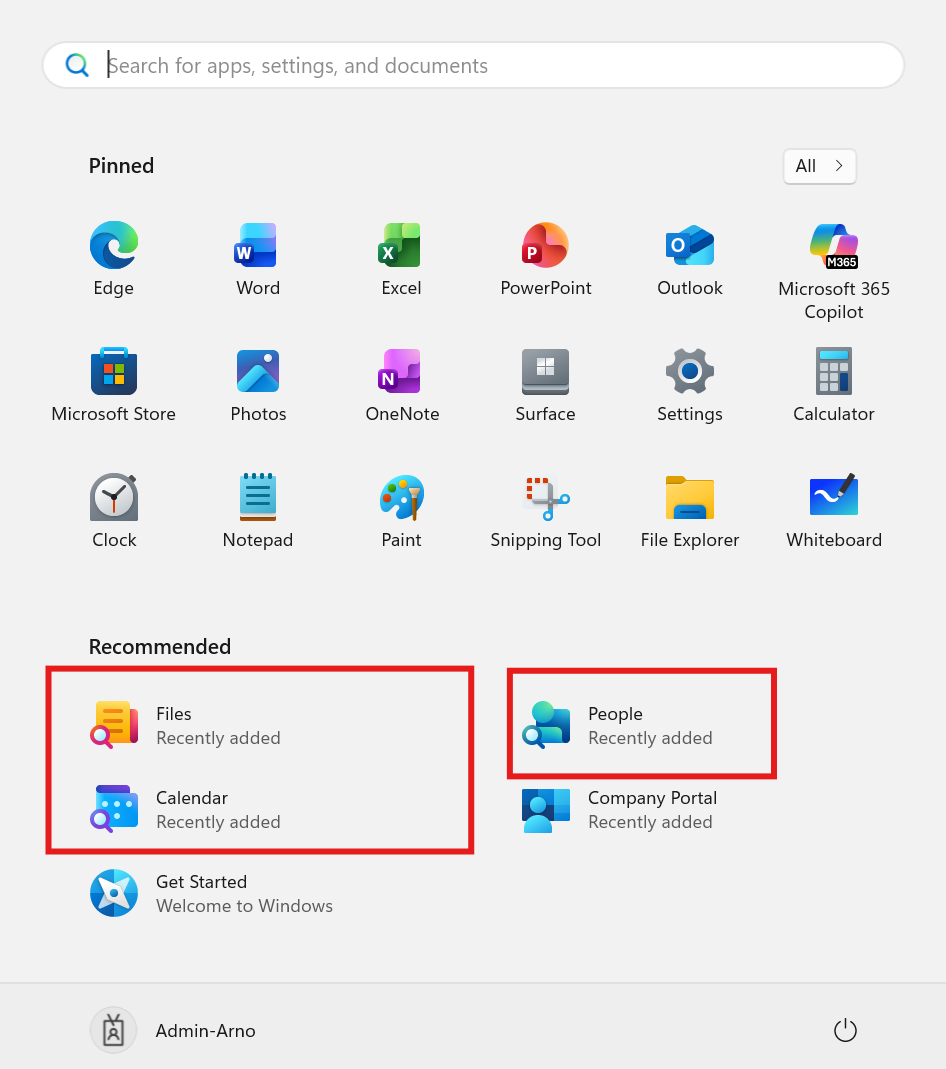Image resolution: width=946 pixels, height=1069 pixels.
Task: Start the Calculator
Action: (833, 384)
